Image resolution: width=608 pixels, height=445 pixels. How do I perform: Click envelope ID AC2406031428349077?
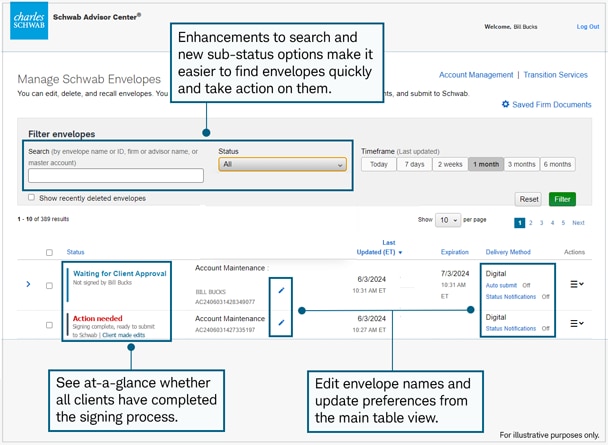tap(225, 302)
